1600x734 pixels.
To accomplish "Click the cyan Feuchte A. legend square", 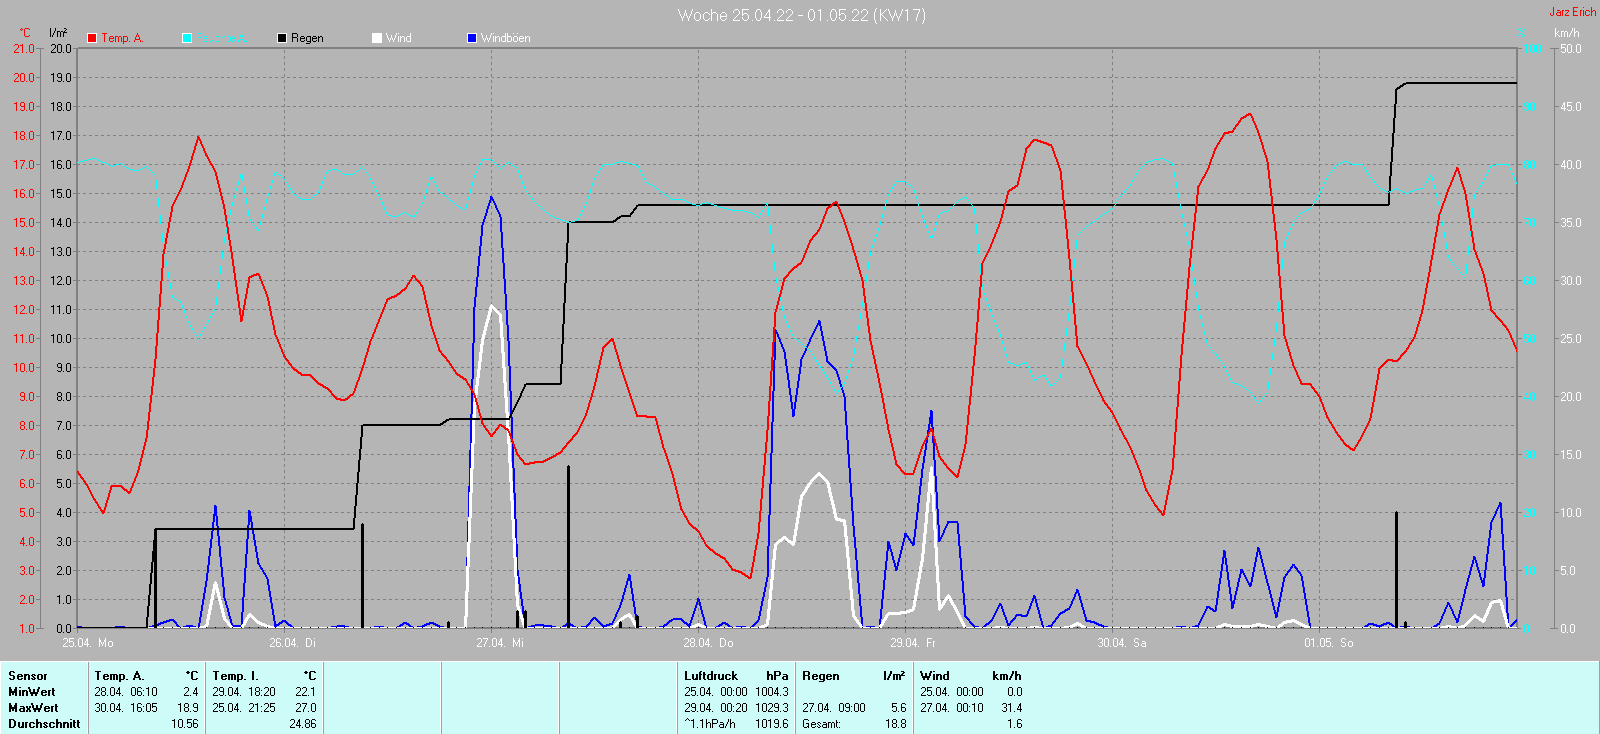I will [187, 38].
